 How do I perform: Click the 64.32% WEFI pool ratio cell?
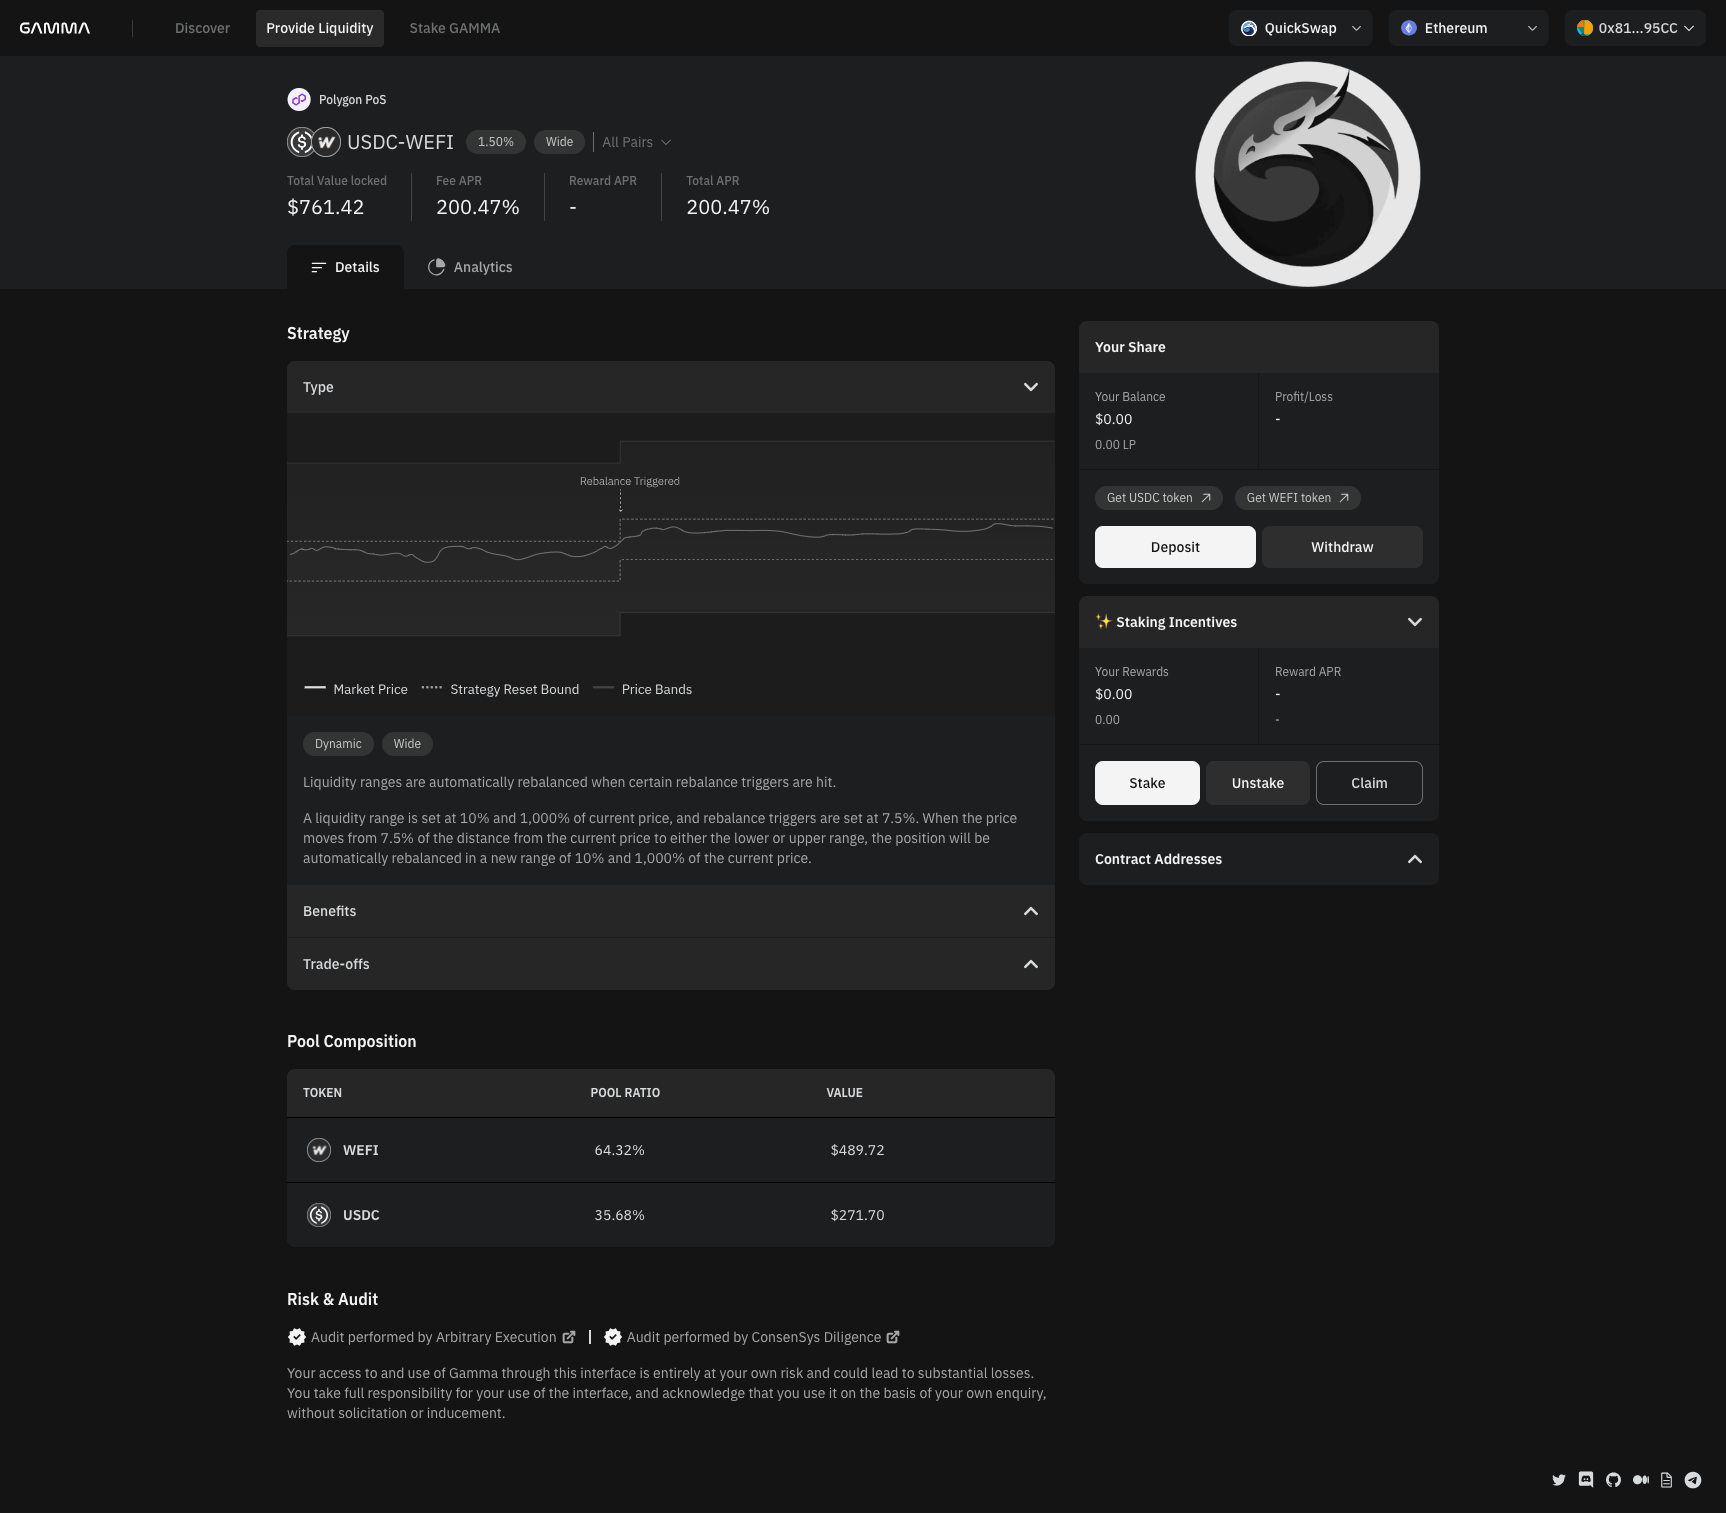click(x=620, y=1150)
